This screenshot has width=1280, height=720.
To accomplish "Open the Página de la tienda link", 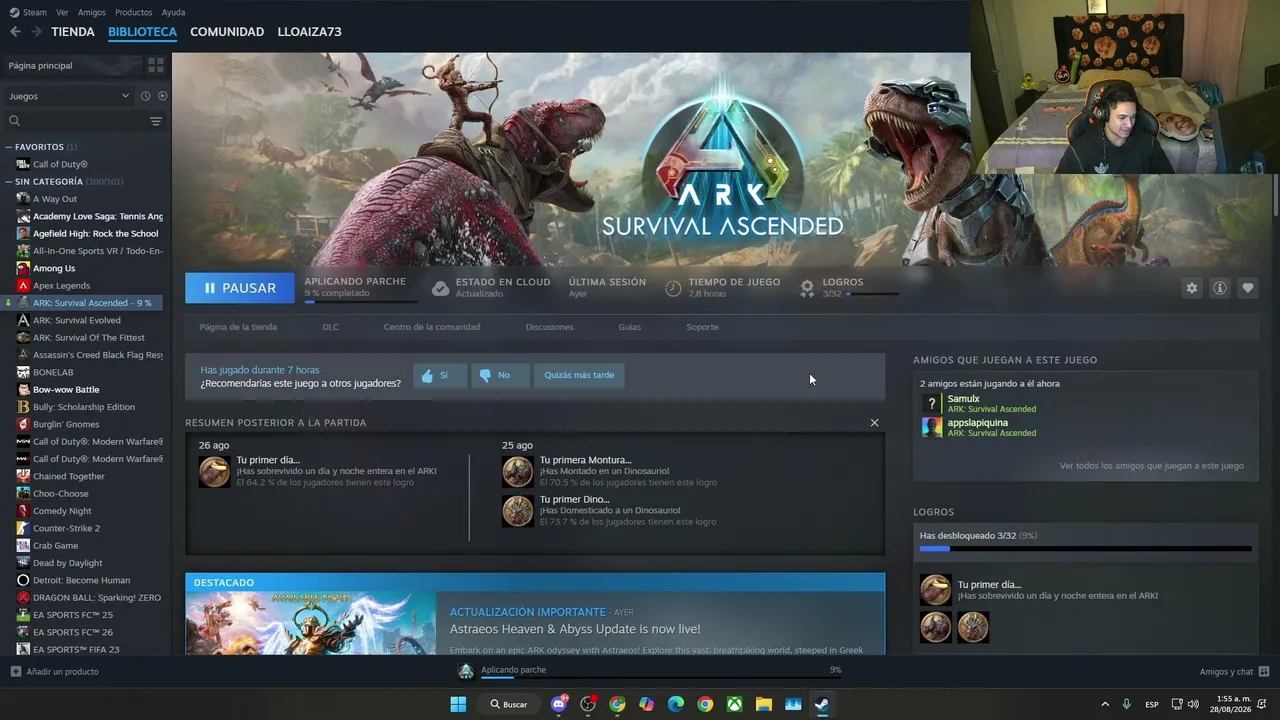I will coord(238,327).
